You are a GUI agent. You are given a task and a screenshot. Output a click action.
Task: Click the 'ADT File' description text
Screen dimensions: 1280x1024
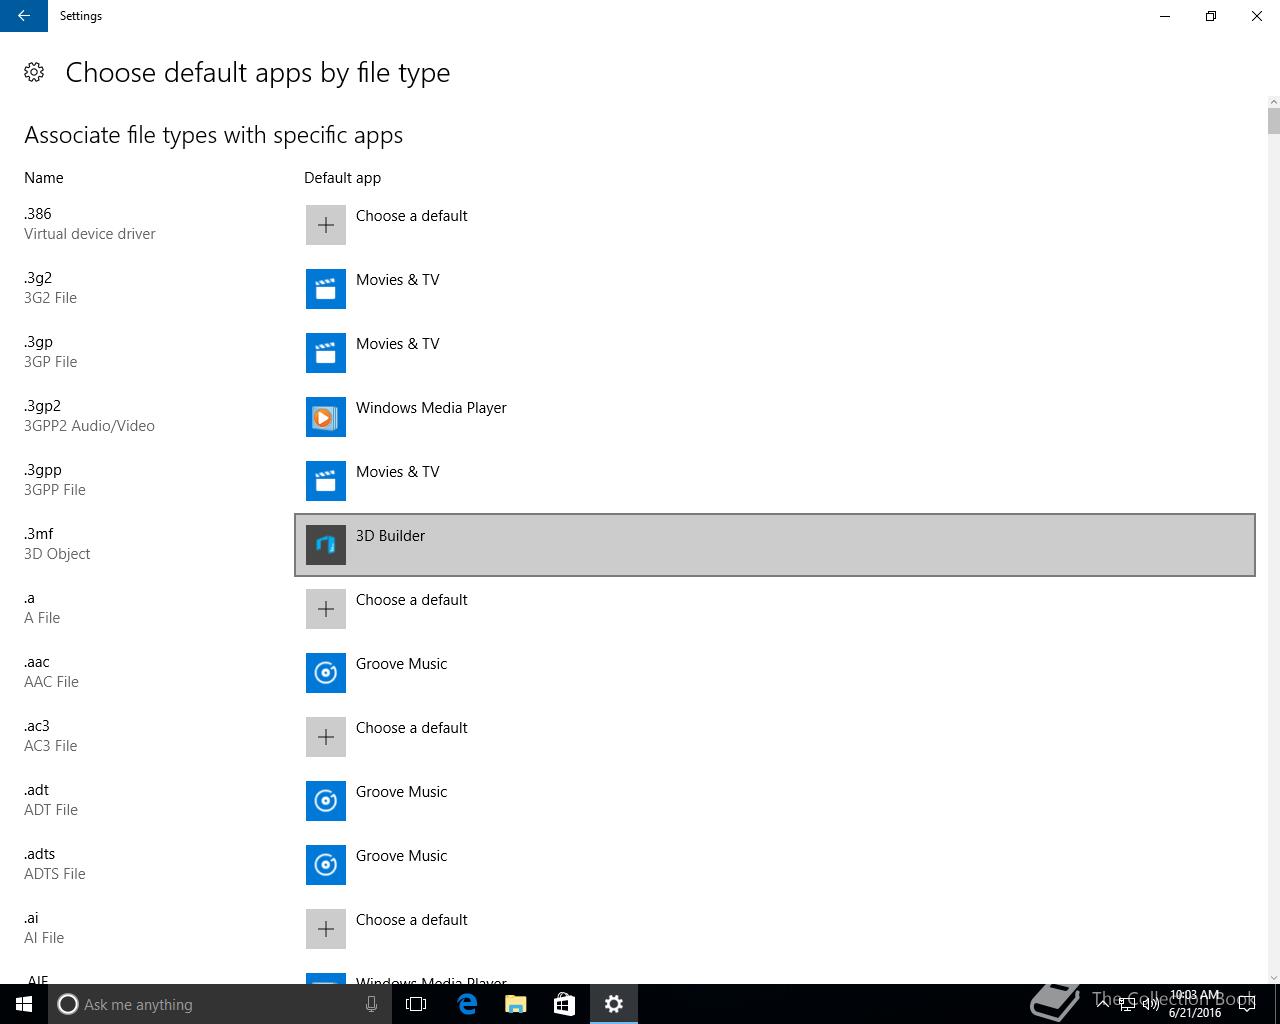(51, 810)
